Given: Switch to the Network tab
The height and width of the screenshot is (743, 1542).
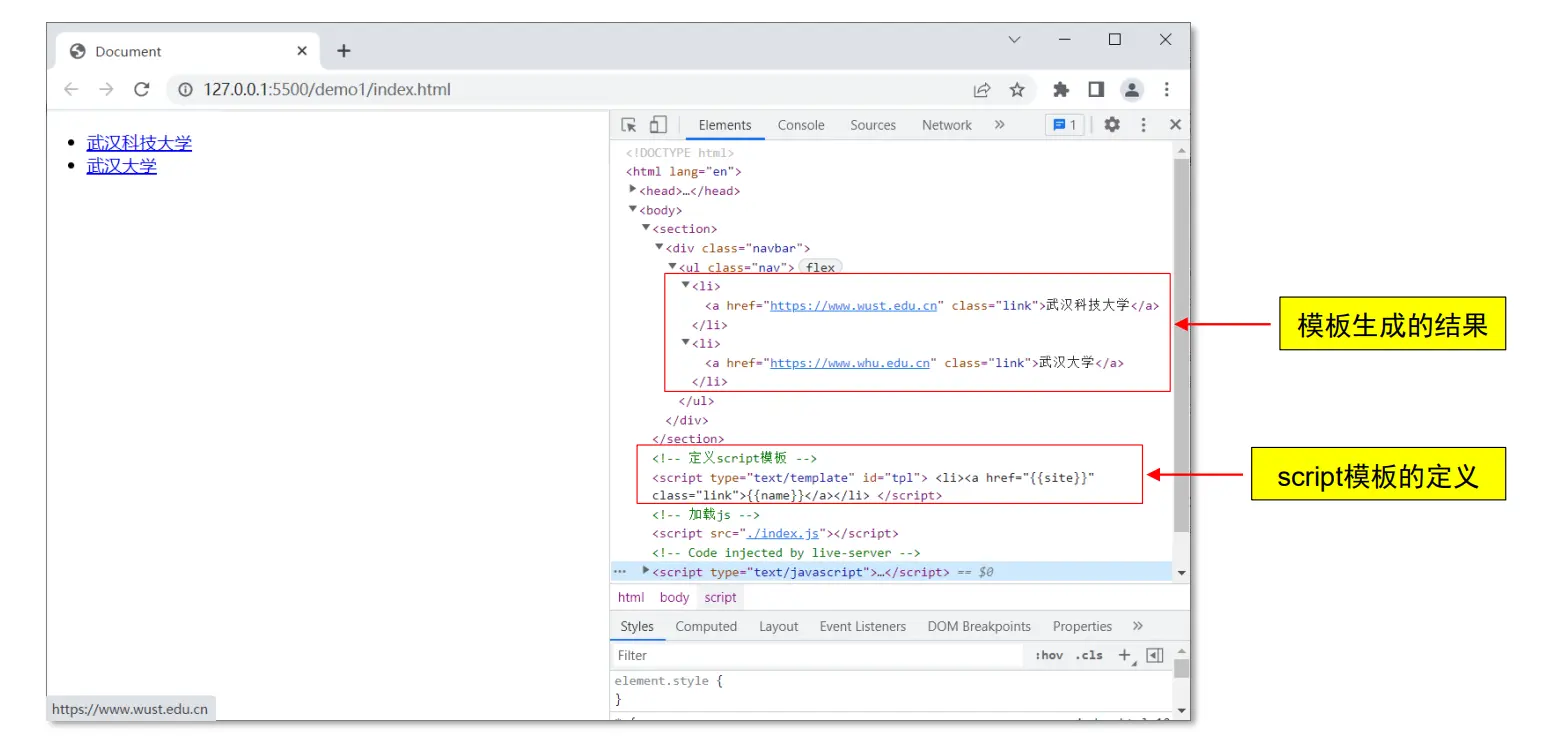Looking at the screenshot, I should (x=947, y=125).
